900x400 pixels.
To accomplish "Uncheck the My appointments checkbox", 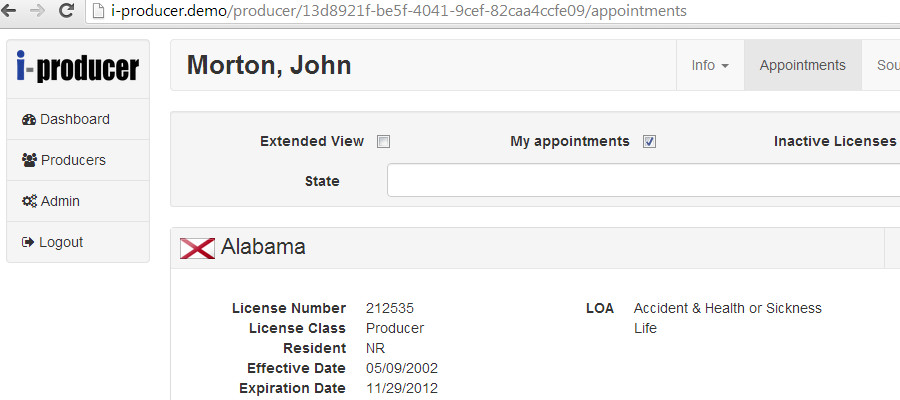I will [x=649, y=142].
